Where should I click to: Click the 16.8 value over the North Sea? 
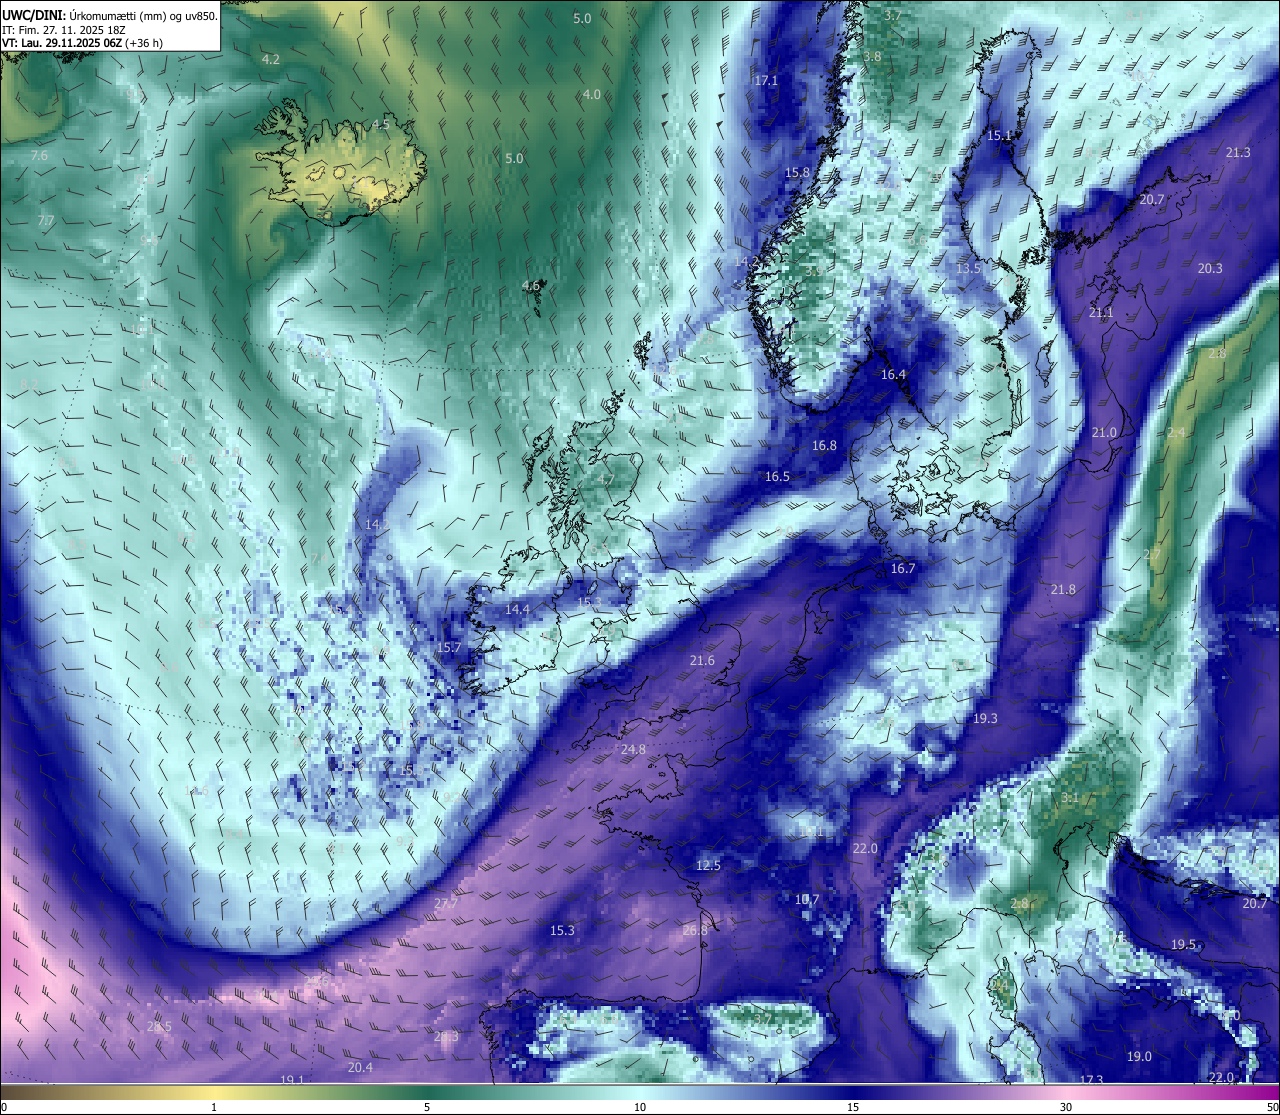pyautogui.click(x=824, y=445)
